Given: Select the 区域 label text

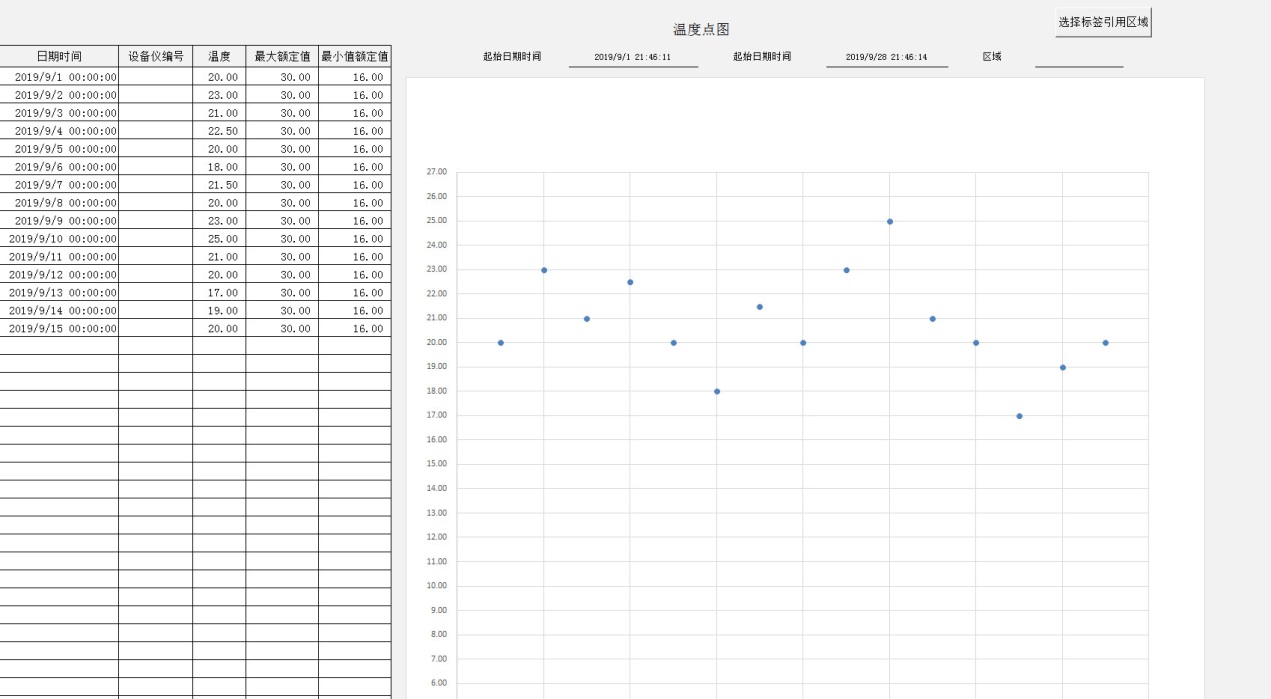Looking at the screenshot, I should [991, 57].
